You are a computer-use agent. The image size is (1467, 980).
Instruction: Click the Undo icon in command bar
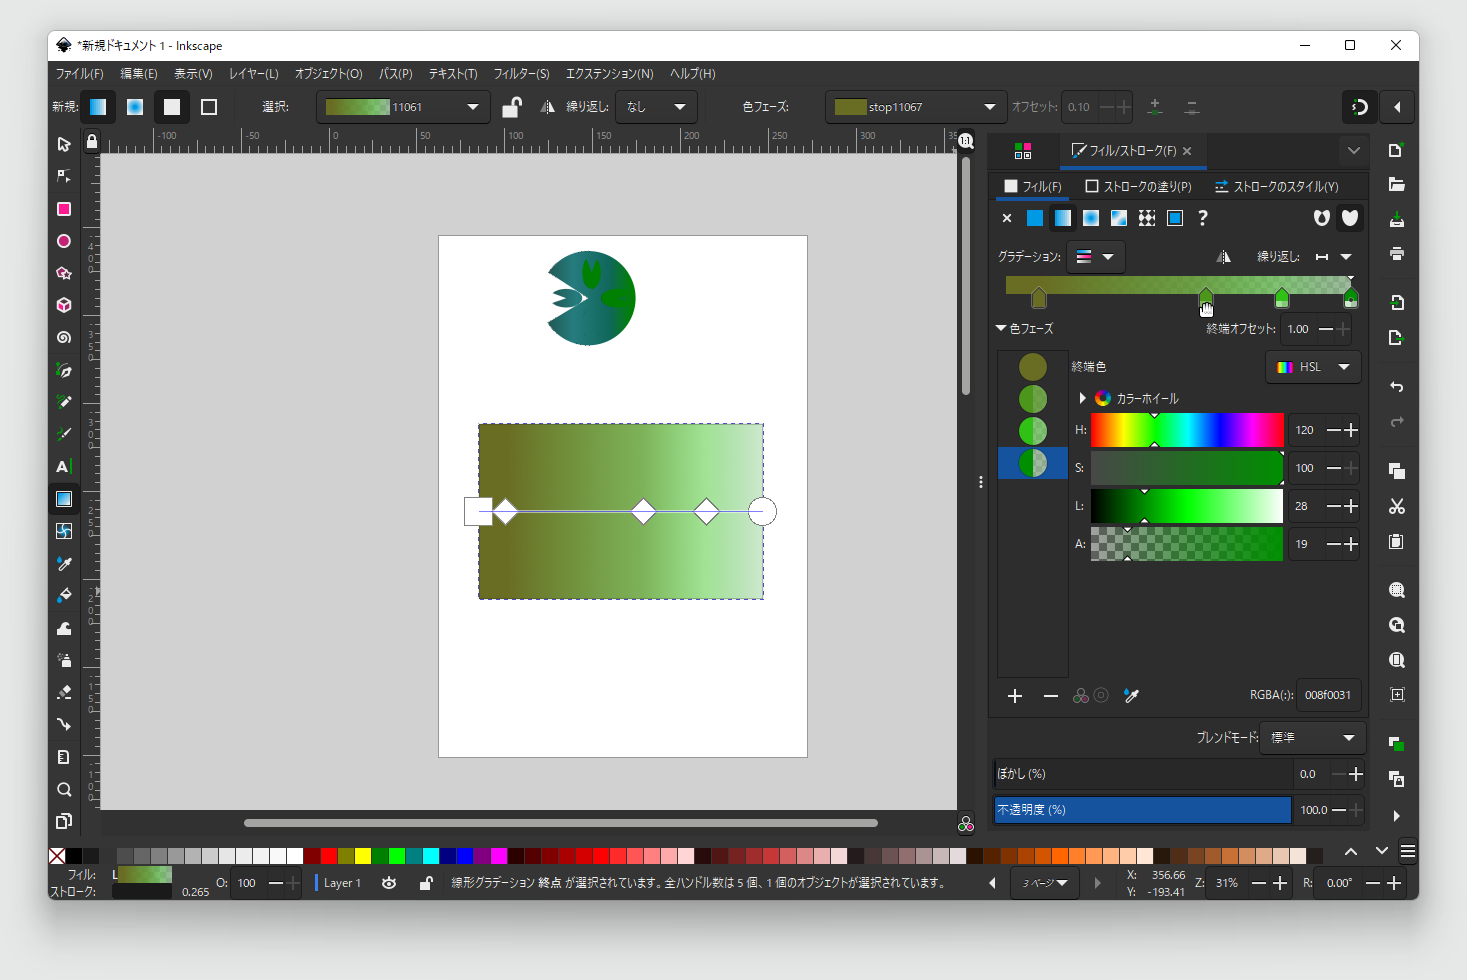1397,387
